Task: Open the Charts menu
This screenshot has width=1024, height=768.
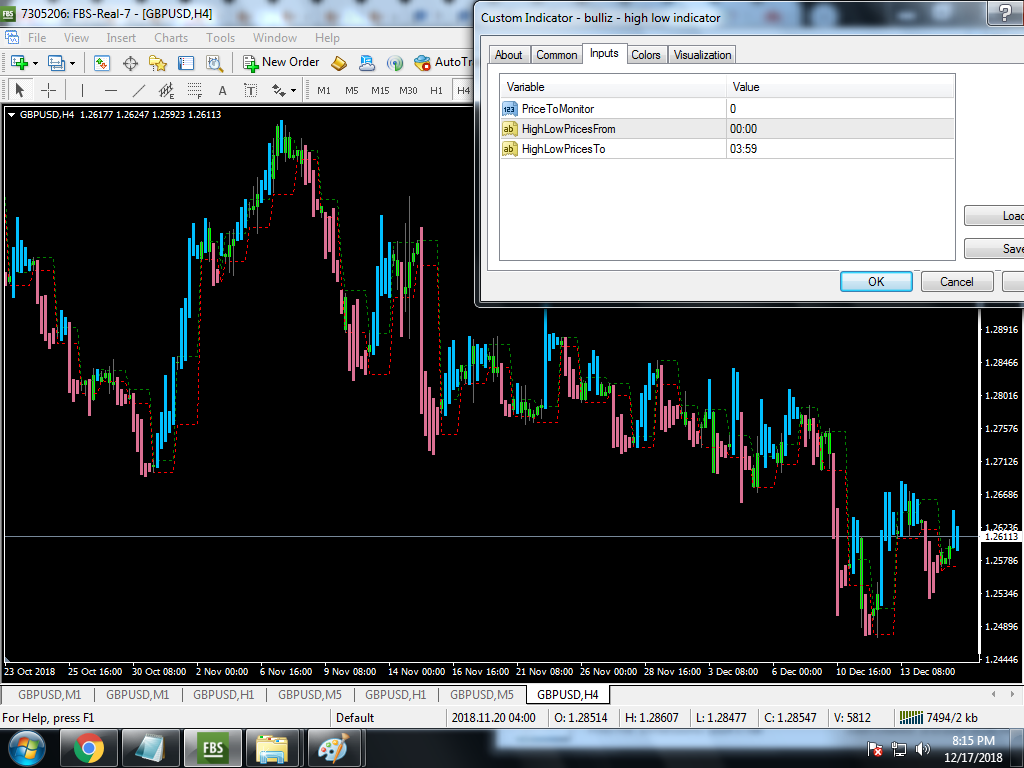Action: pyautogui.click(x=171, y=38)
